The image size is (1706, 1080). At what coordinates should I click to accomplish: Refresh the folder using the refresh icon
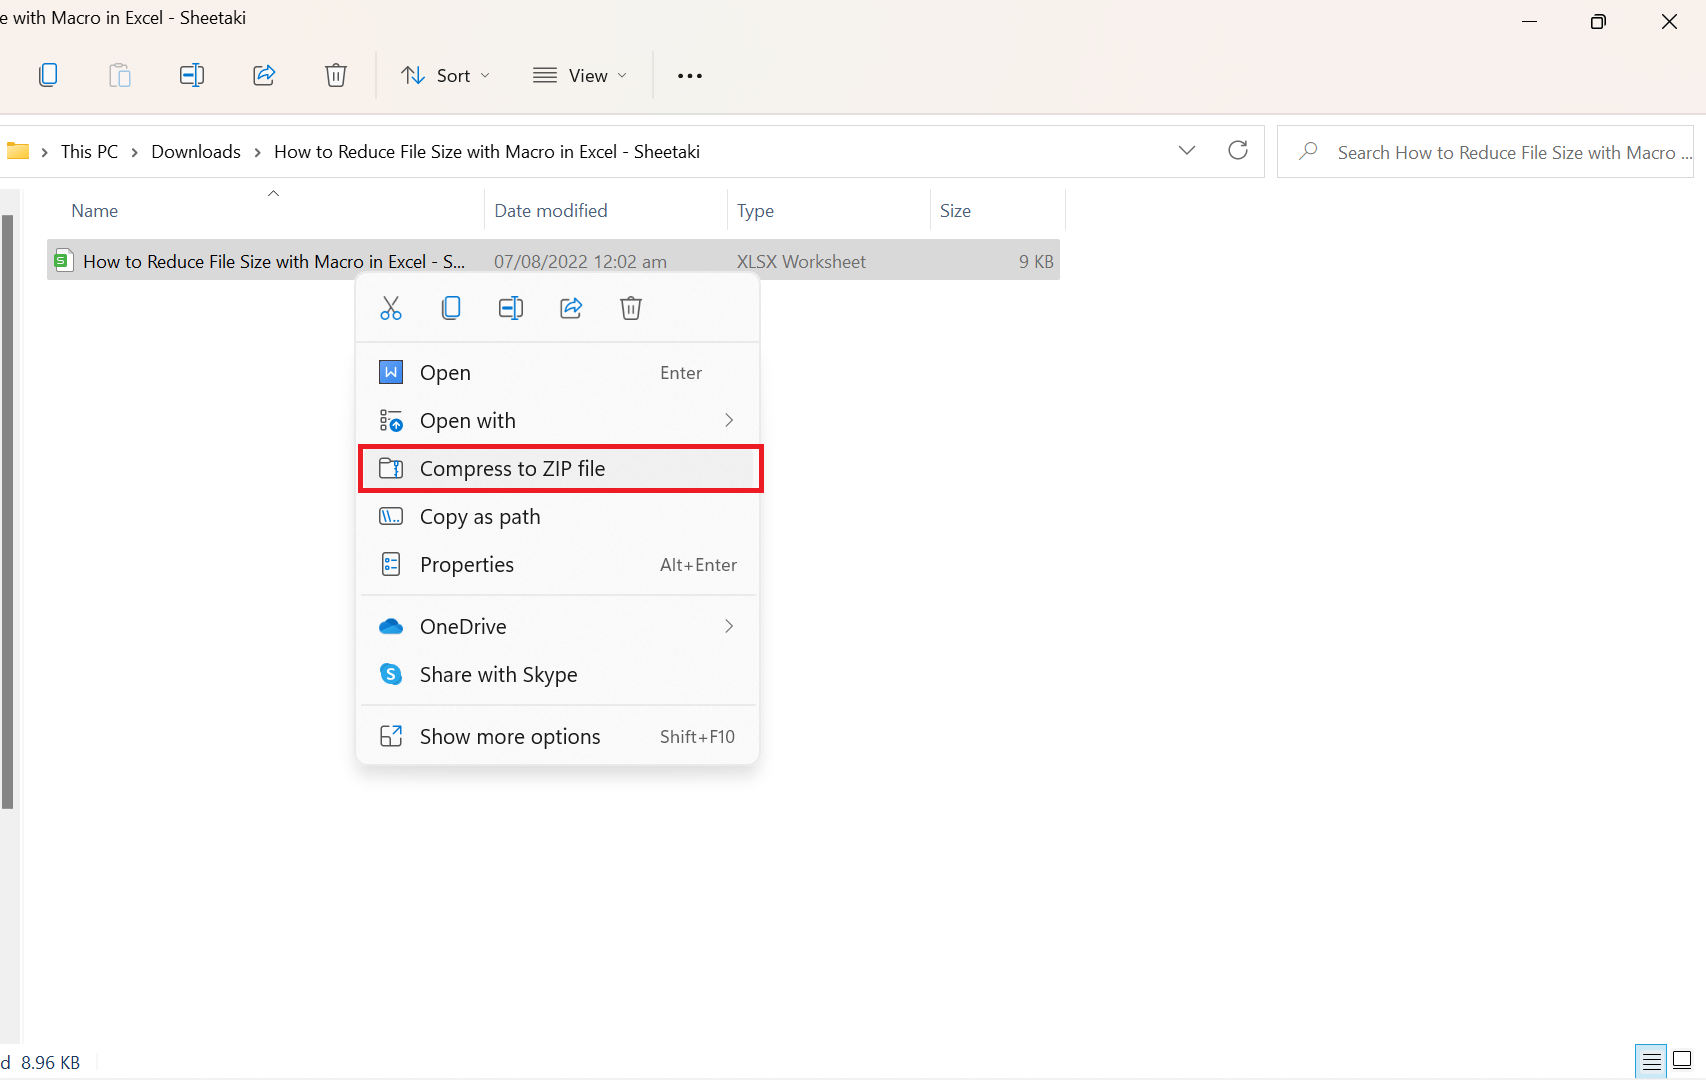tap(1237, 151)
